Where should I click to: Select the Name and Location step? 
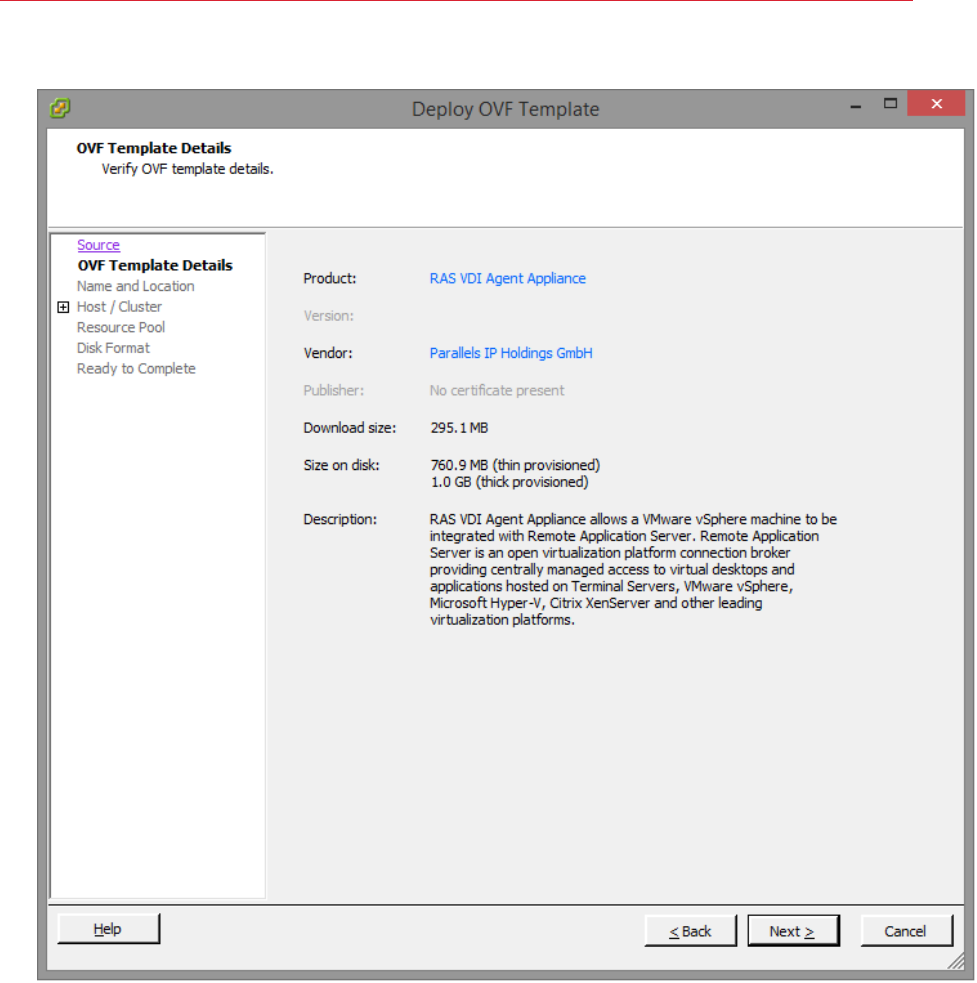click(135, 286)
